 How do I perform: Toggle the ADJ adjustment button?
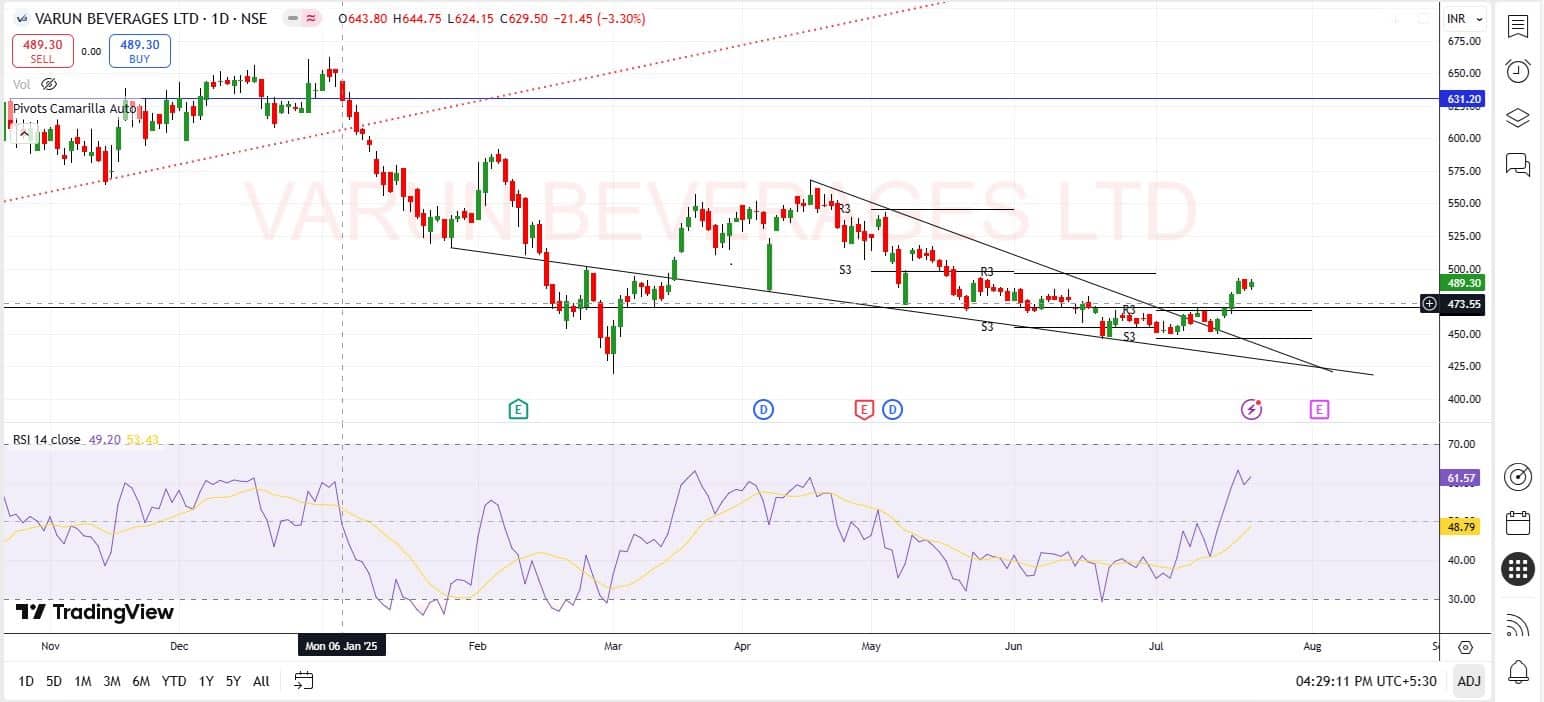tap(1468, 681)
